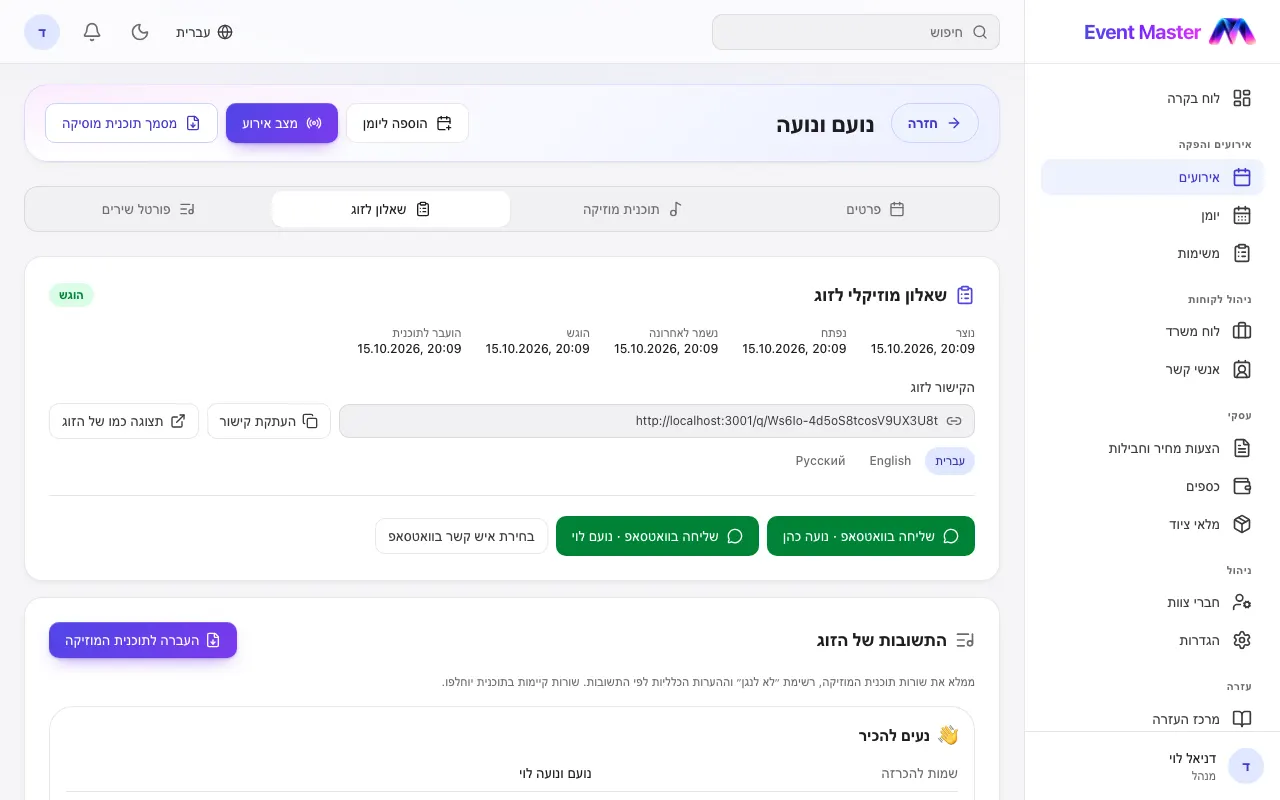Click בחירת איש קשר בוואטסאפ button
1280x800 pixels.
tap(462, 536)
